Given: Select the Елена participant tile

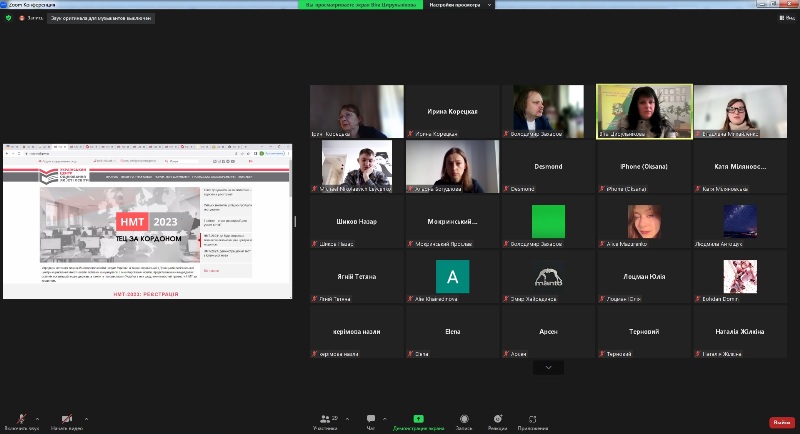Looking at the screenshot, I should (x=453, y=332).
